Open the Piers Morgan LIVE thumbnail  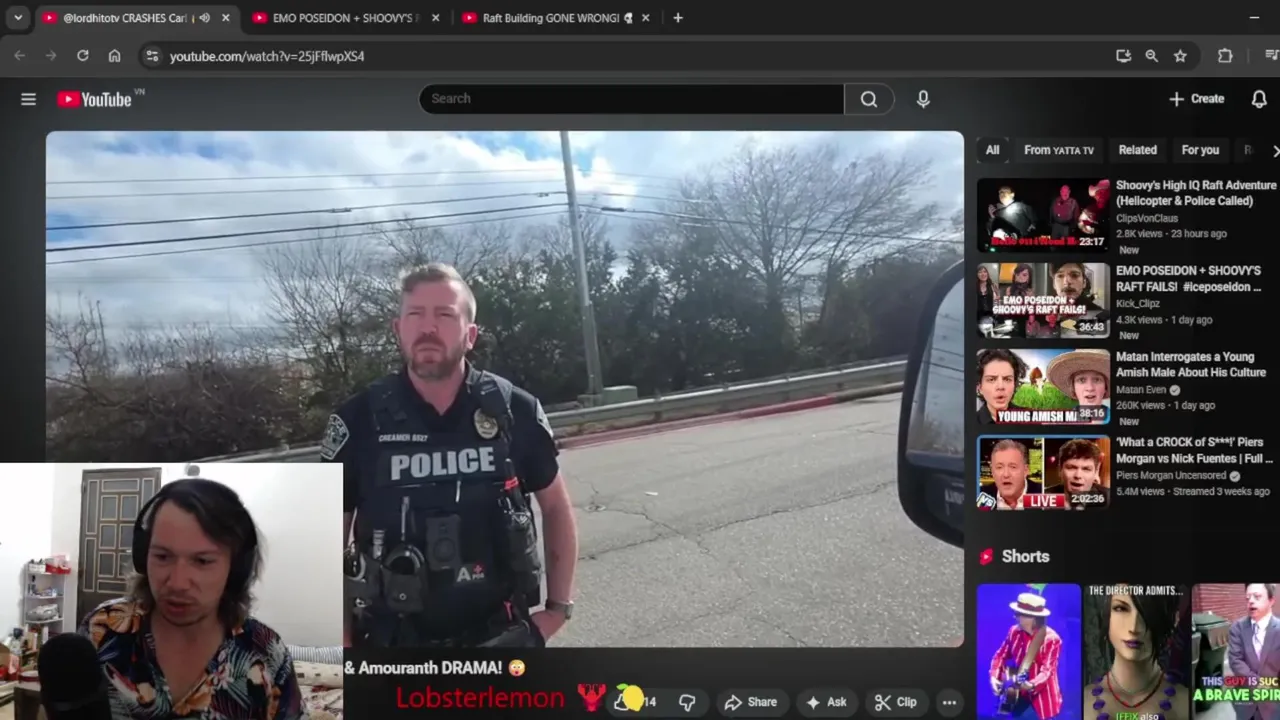1043,472
